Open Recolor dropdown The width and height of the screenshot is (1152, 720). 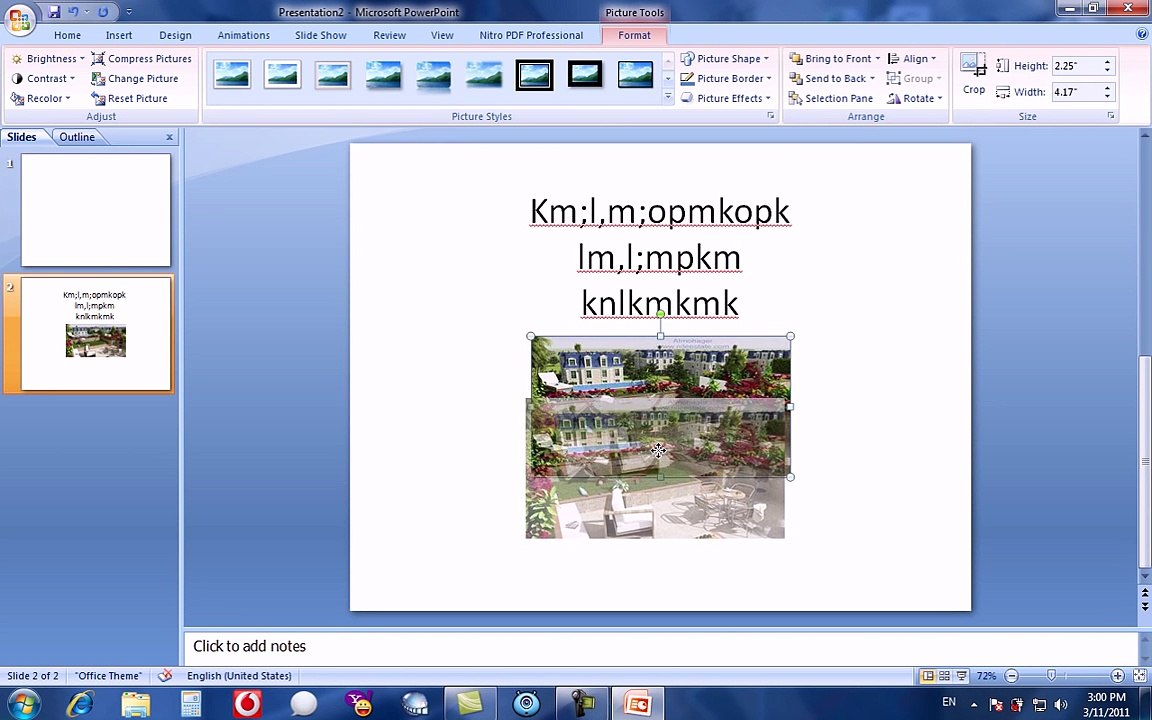(x=40, y=98)
